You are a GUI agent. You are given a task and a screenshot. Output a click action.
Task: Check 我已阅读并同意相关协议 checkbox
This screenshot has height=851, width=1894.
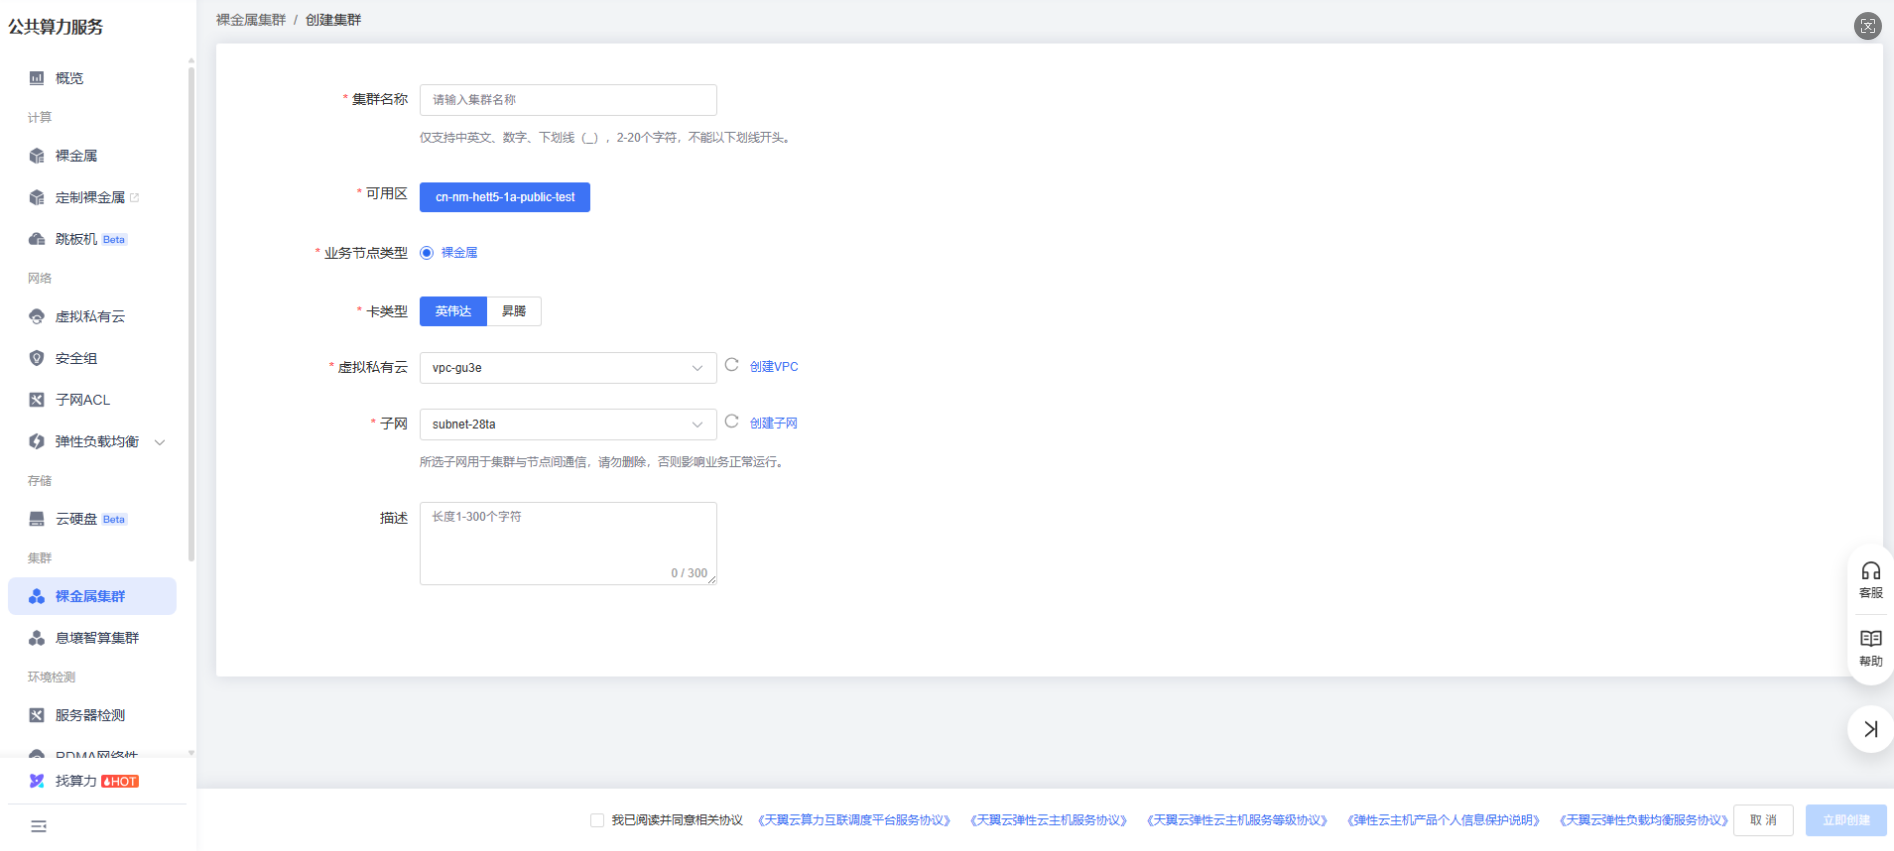point(597,820)
